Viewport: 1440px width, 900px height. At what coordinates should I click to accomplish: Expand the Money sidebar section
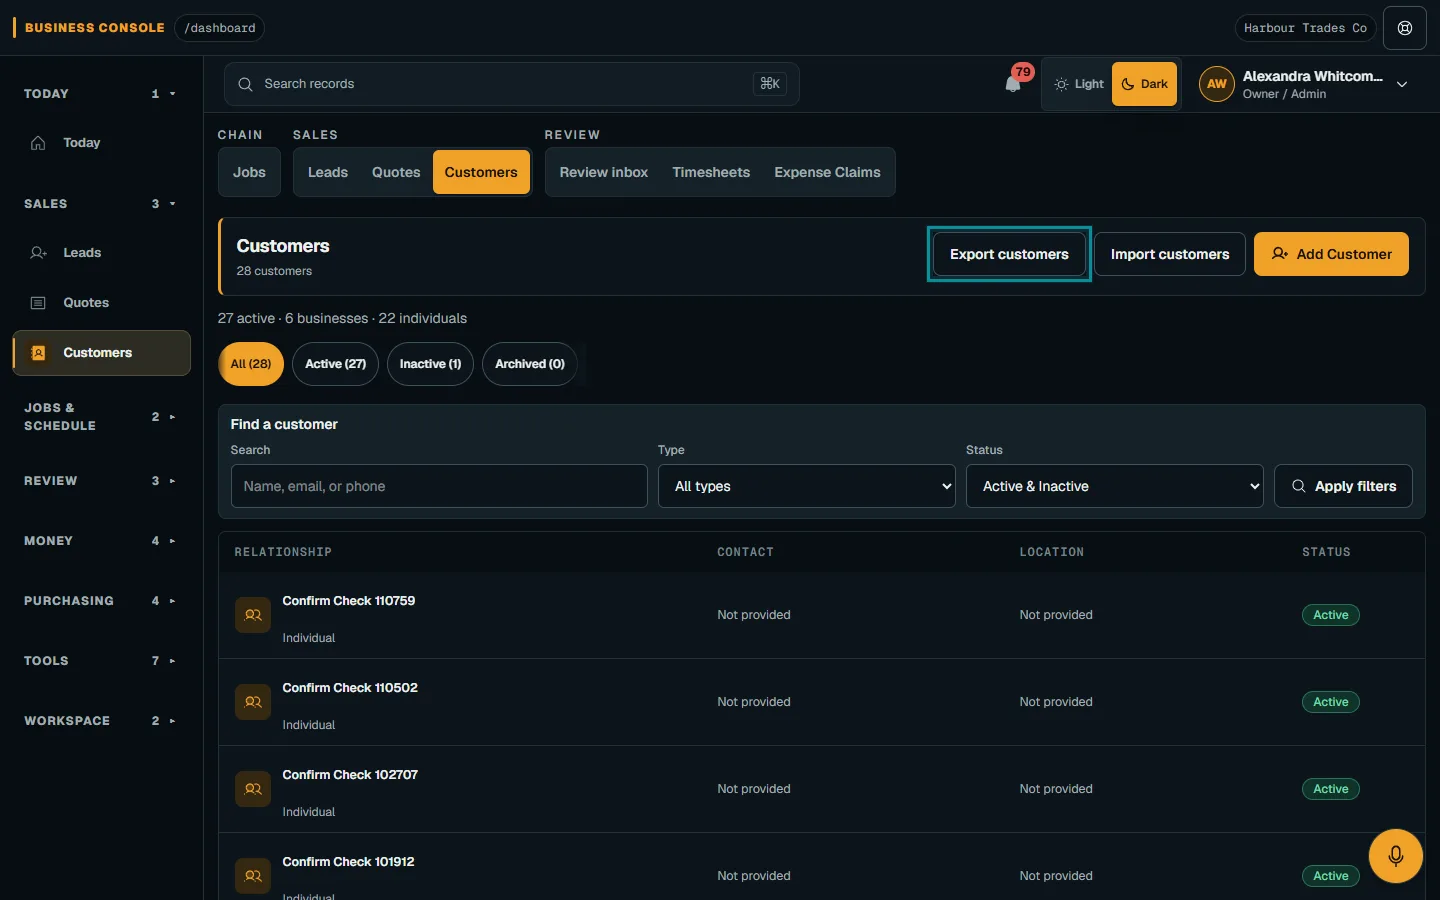coord(100,541)
